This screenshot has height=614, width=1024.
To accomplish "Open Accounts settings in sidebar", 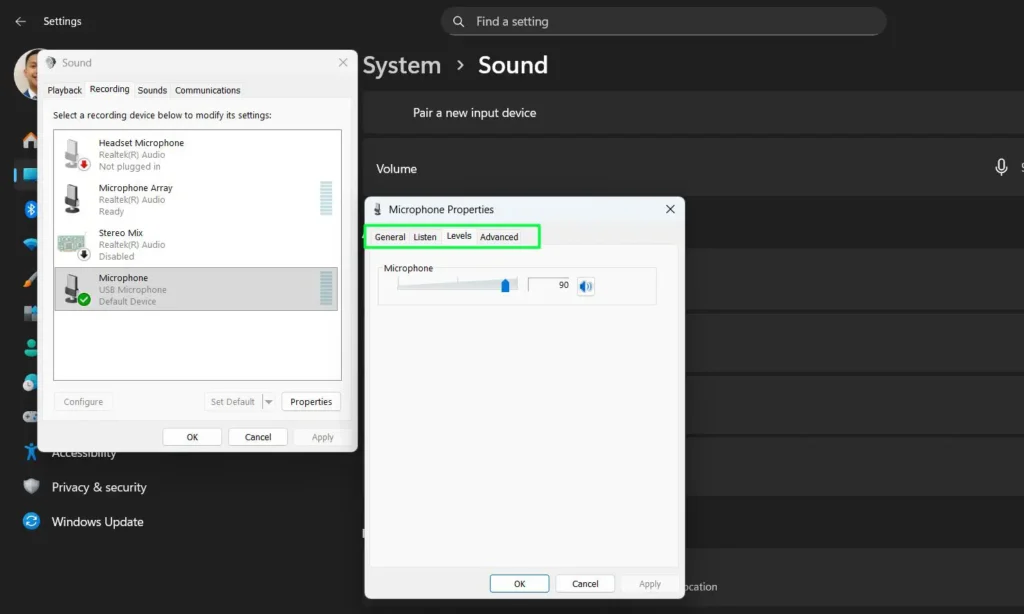I will 30,343.
